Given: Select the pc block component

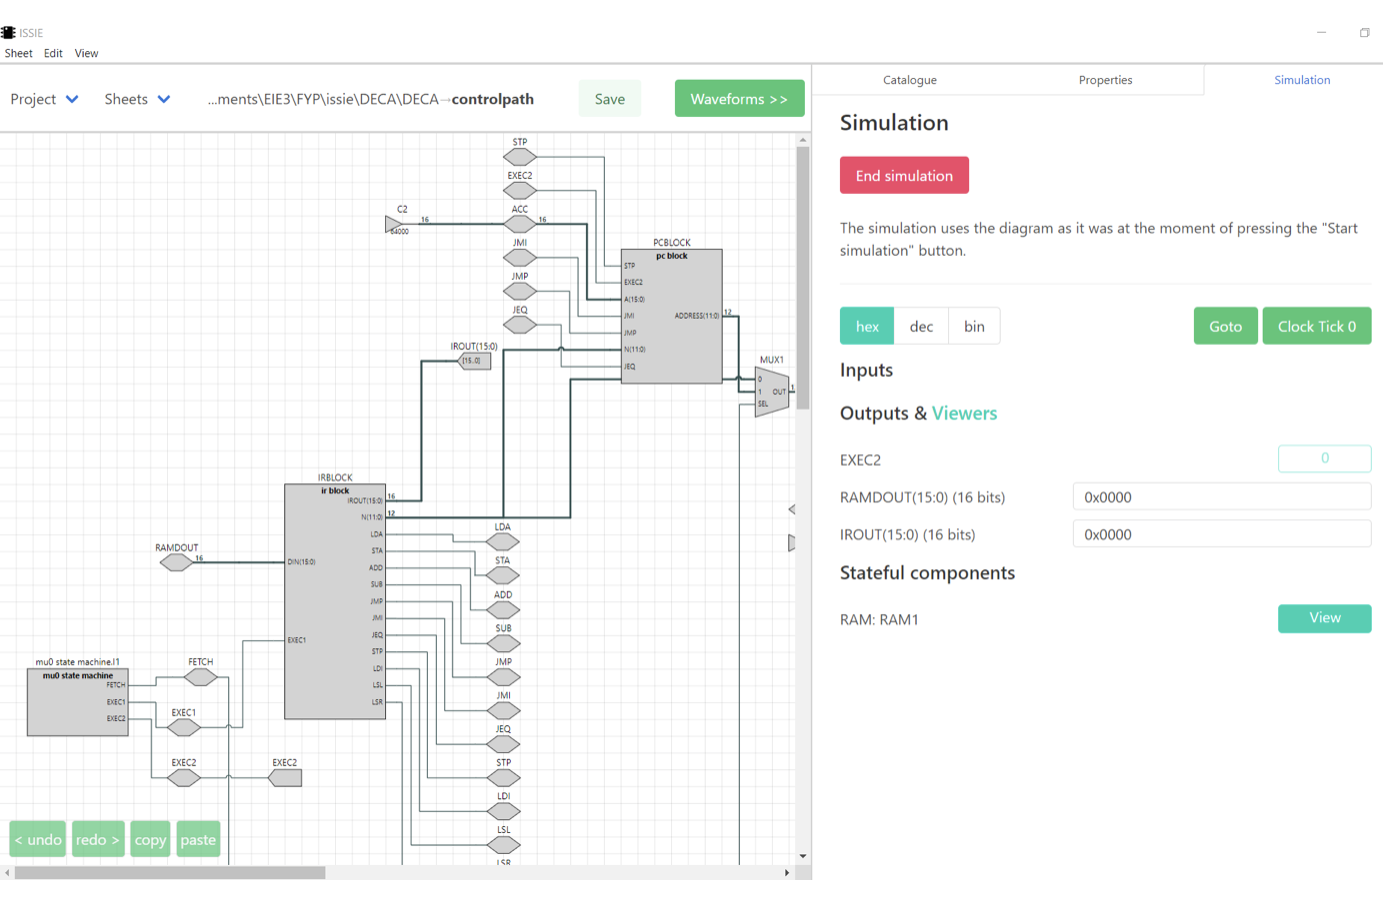Looking at the screenshot, I should (671, 316).
